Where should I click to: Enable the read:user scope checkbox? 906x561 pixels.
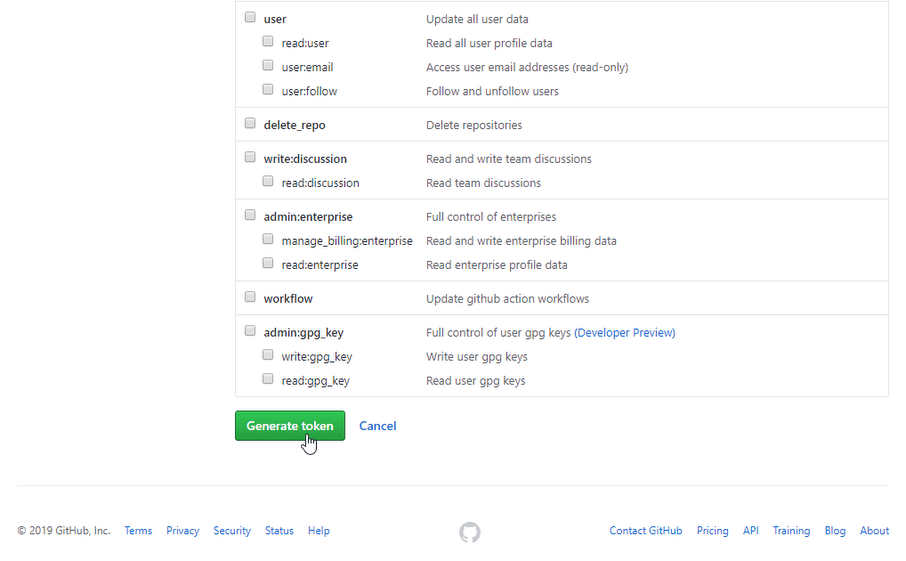click(268, 42)
